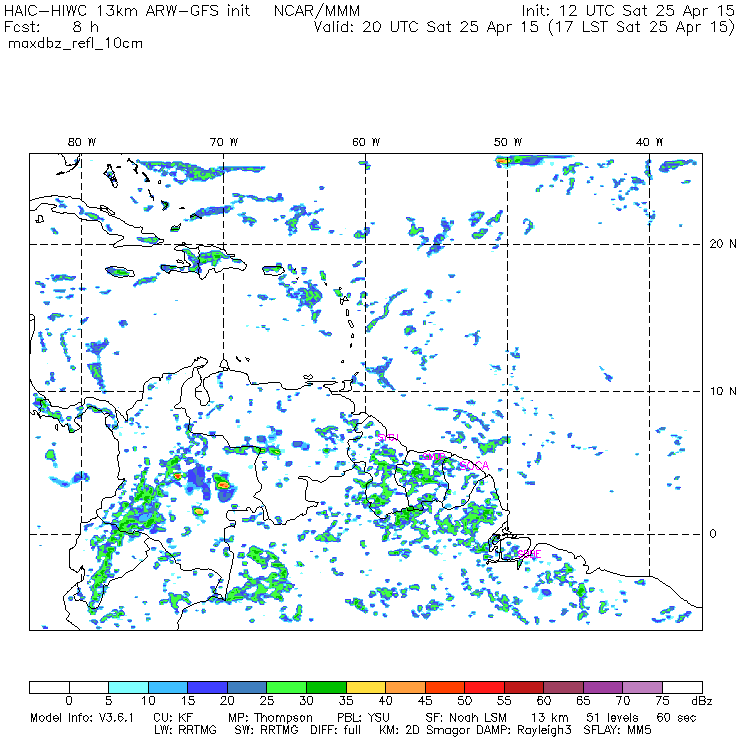Click the '70 W' longitude label
This screenshot has height=740, width=740.
point(224,142)
